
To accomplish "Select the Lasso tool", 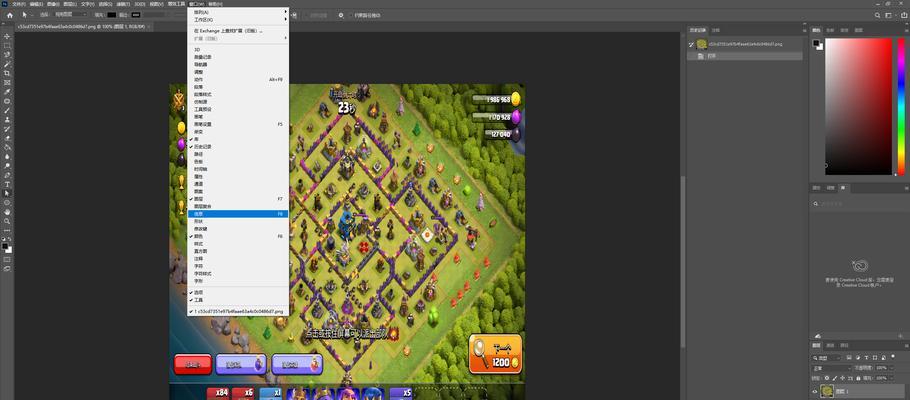I will coord(7,55).
